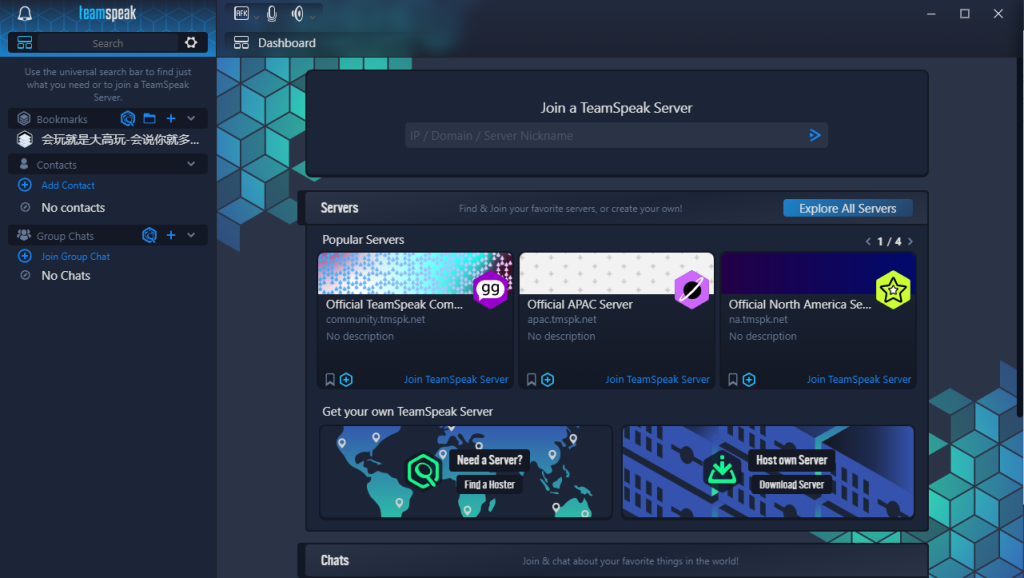Viewport: 1024px width, 578px height.
Task: Click the IP / Domain / Server Nickname field
Action: pos(605,136)
